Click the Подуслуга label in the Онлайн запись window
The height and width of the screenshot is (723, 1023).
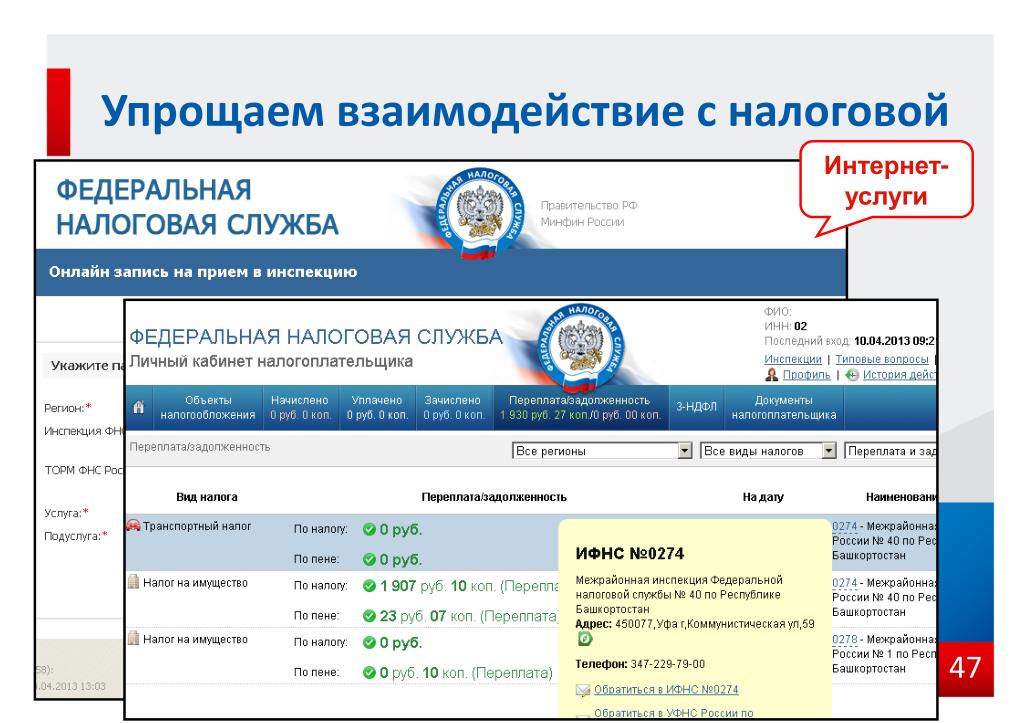point(75,536)
